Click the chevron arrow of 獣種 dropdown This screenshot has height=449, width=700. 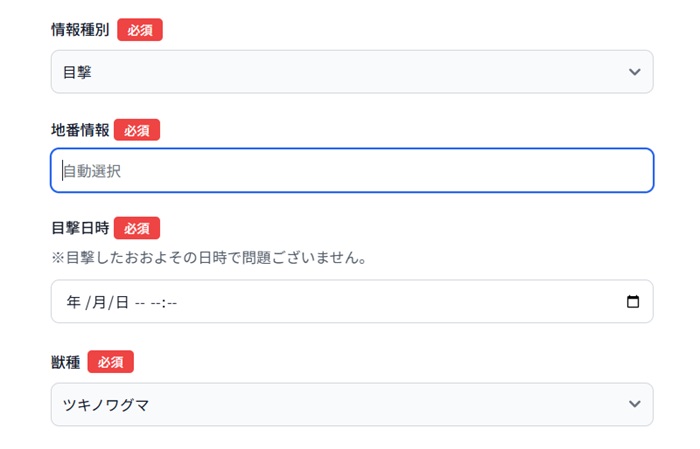click(634, 404)
